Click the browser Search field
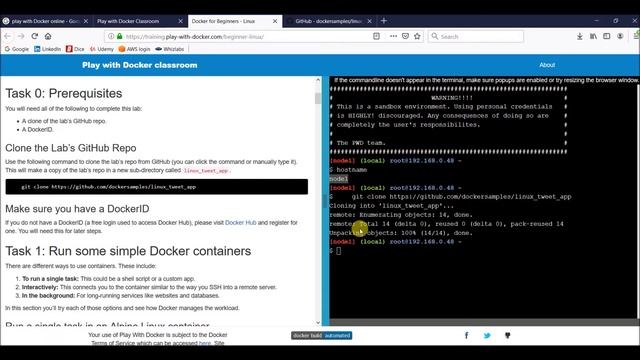Viewport: 640px width, 360px height. click(x=476, y=36)
